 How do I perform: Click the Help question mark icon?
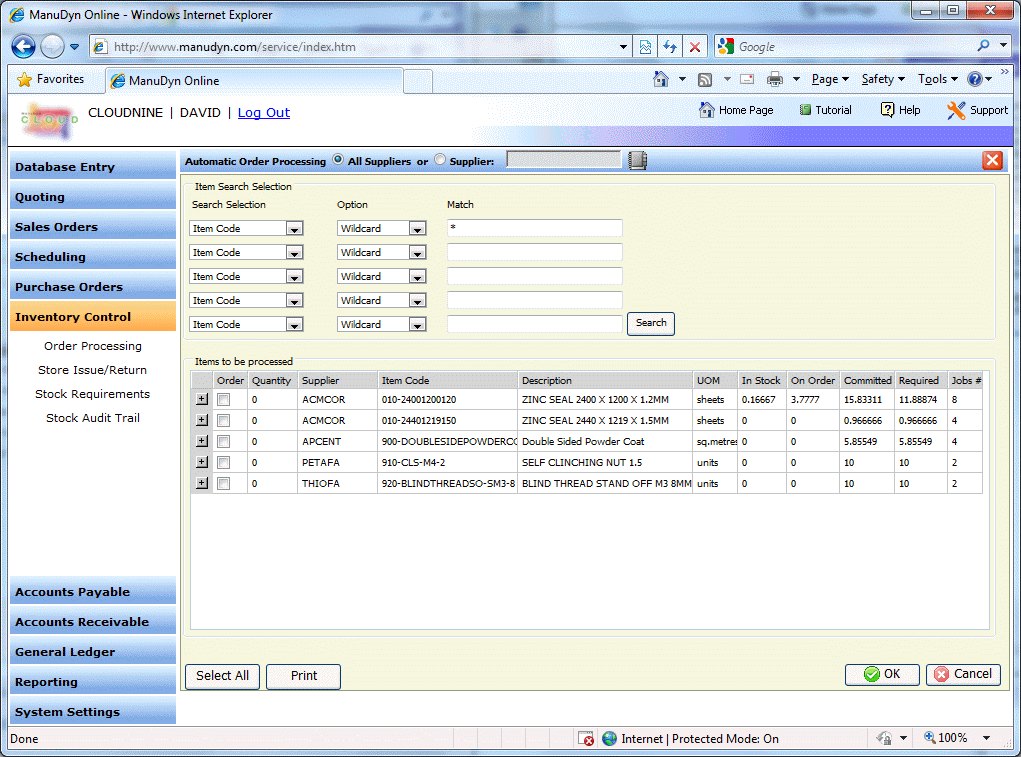887,110
